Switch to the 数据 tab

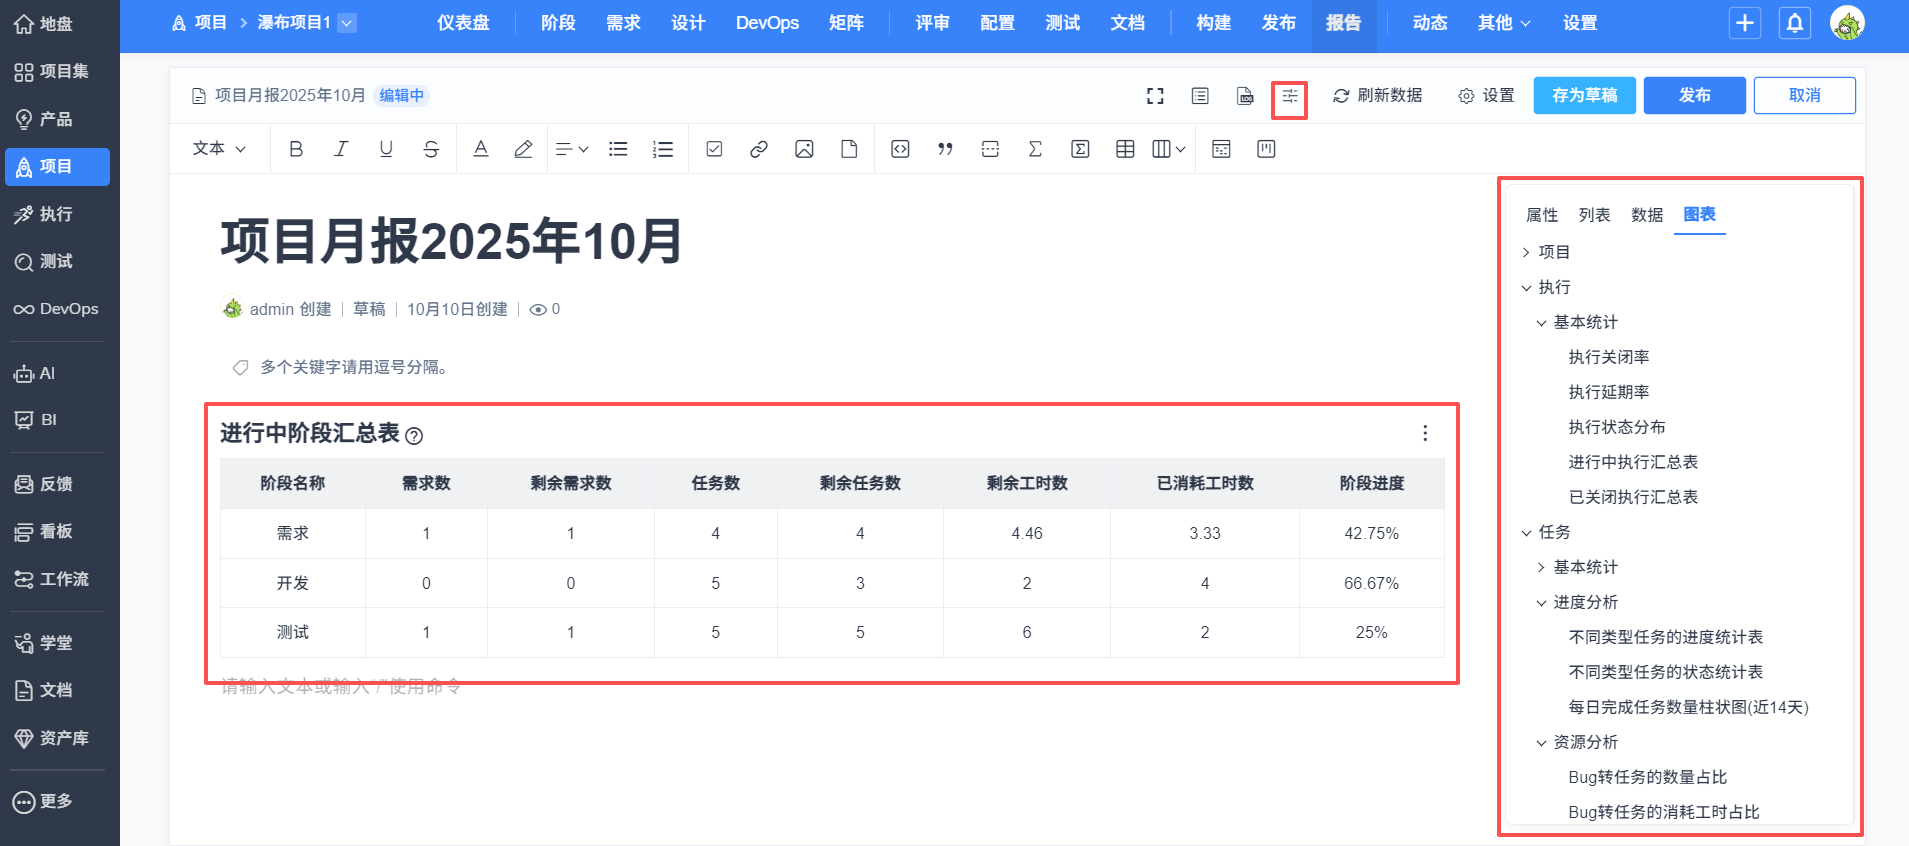(x=1647, y=215)
